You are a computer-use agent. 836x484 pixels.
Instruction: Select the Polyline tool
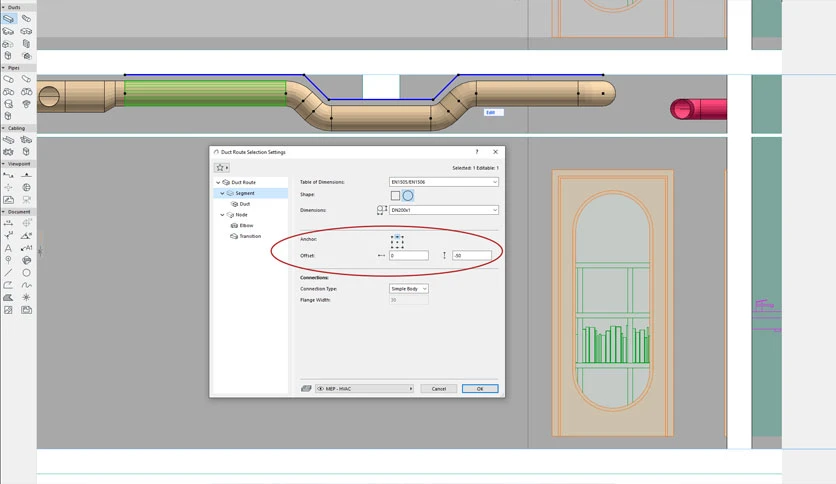coord(8,285)
